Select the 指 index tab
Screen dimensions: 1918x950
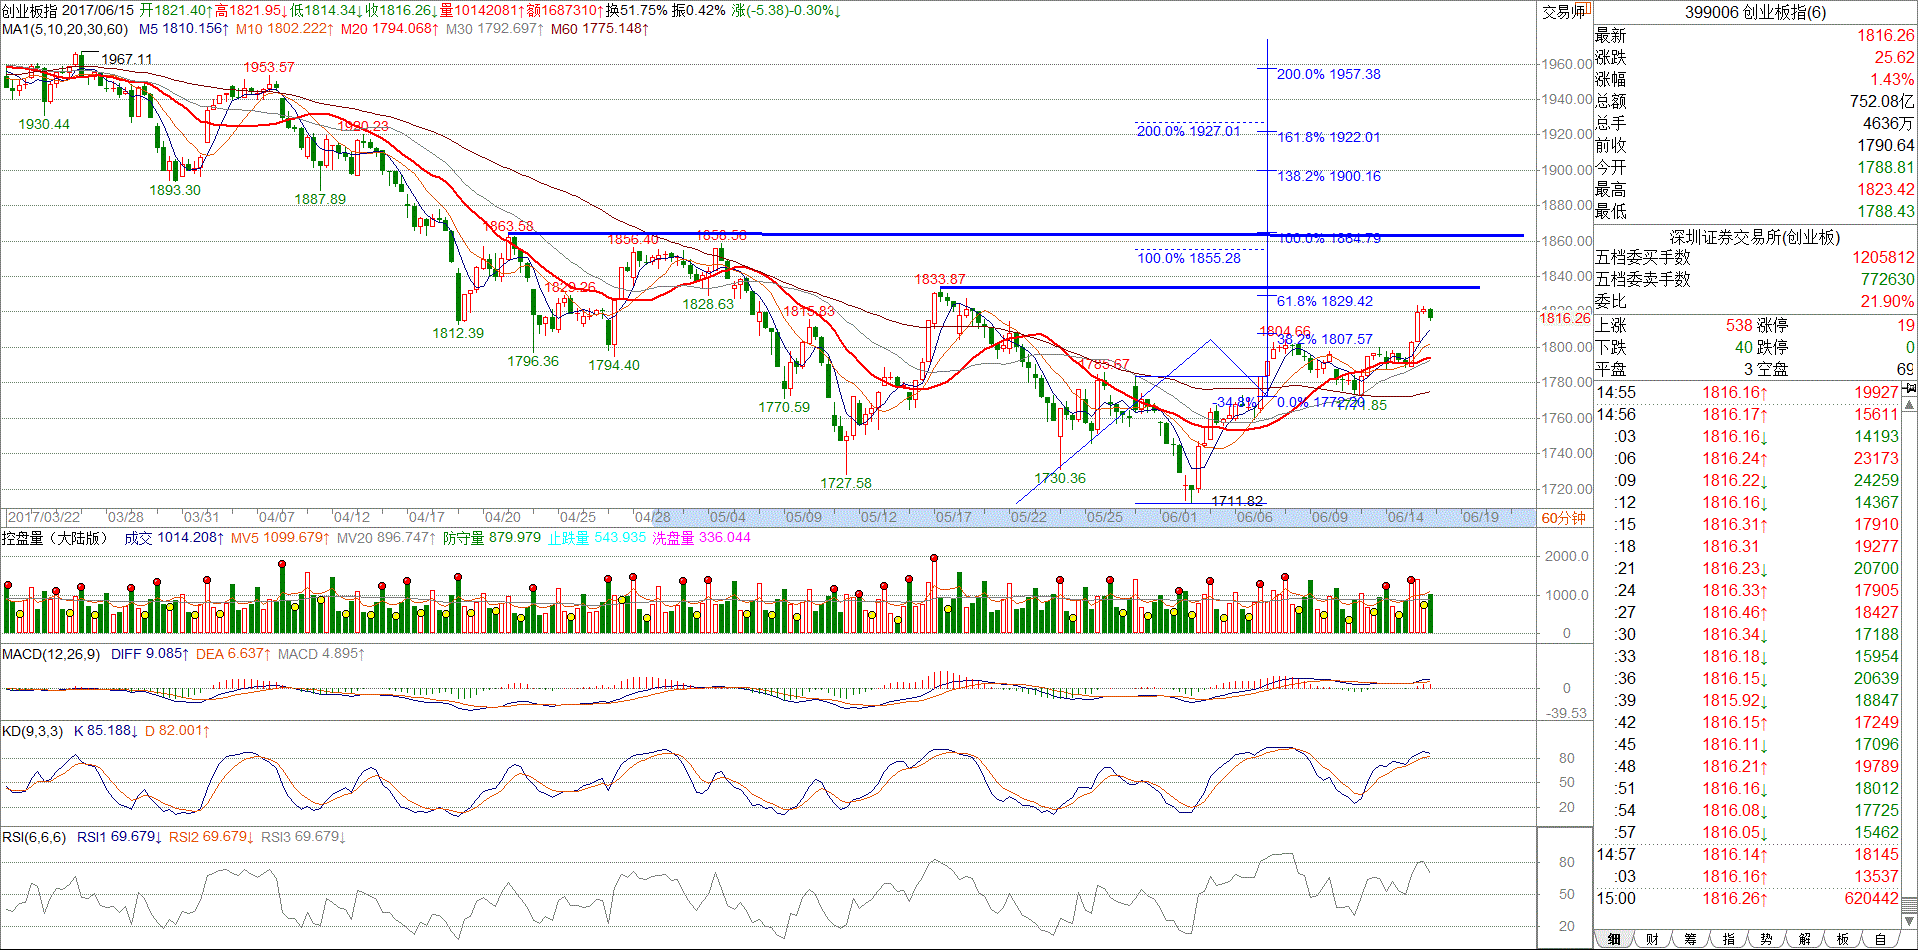click(1728, 939)
